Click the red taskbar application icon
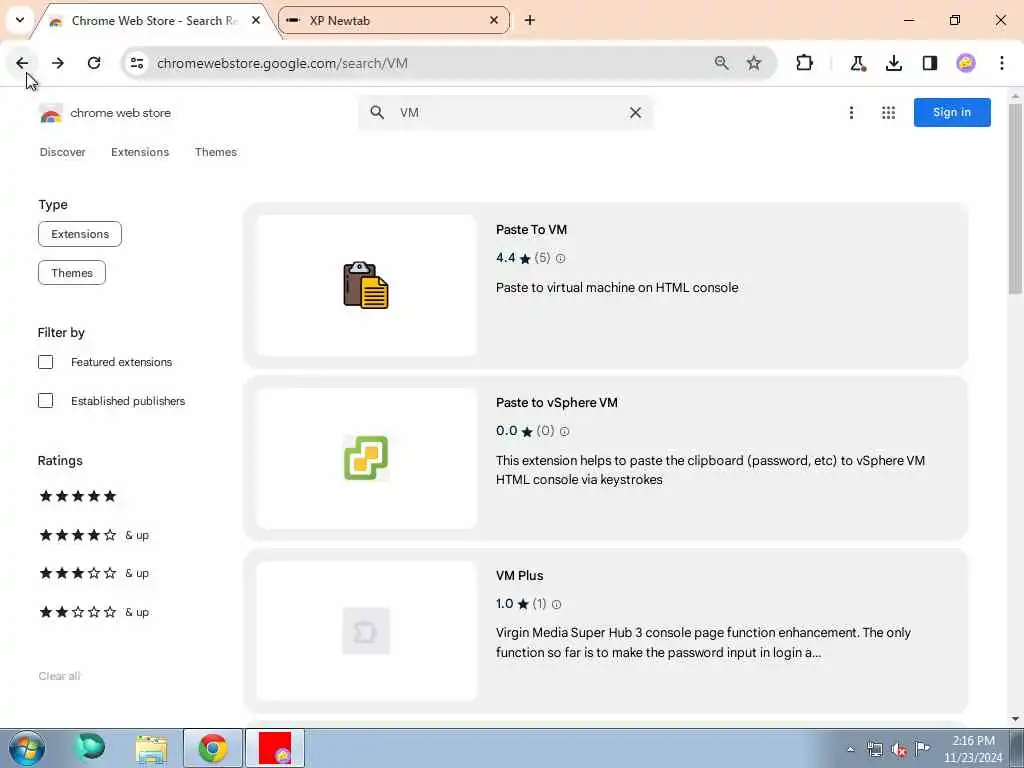 coord(274,748)
